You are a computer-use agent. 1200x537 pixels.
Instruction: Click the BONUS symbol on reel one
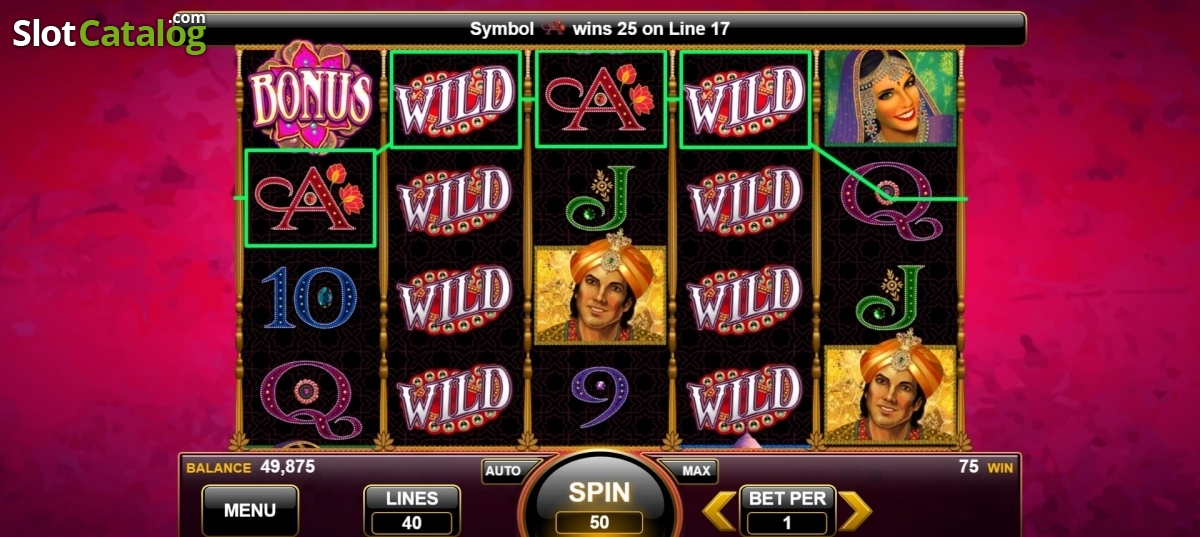(310, 97)
